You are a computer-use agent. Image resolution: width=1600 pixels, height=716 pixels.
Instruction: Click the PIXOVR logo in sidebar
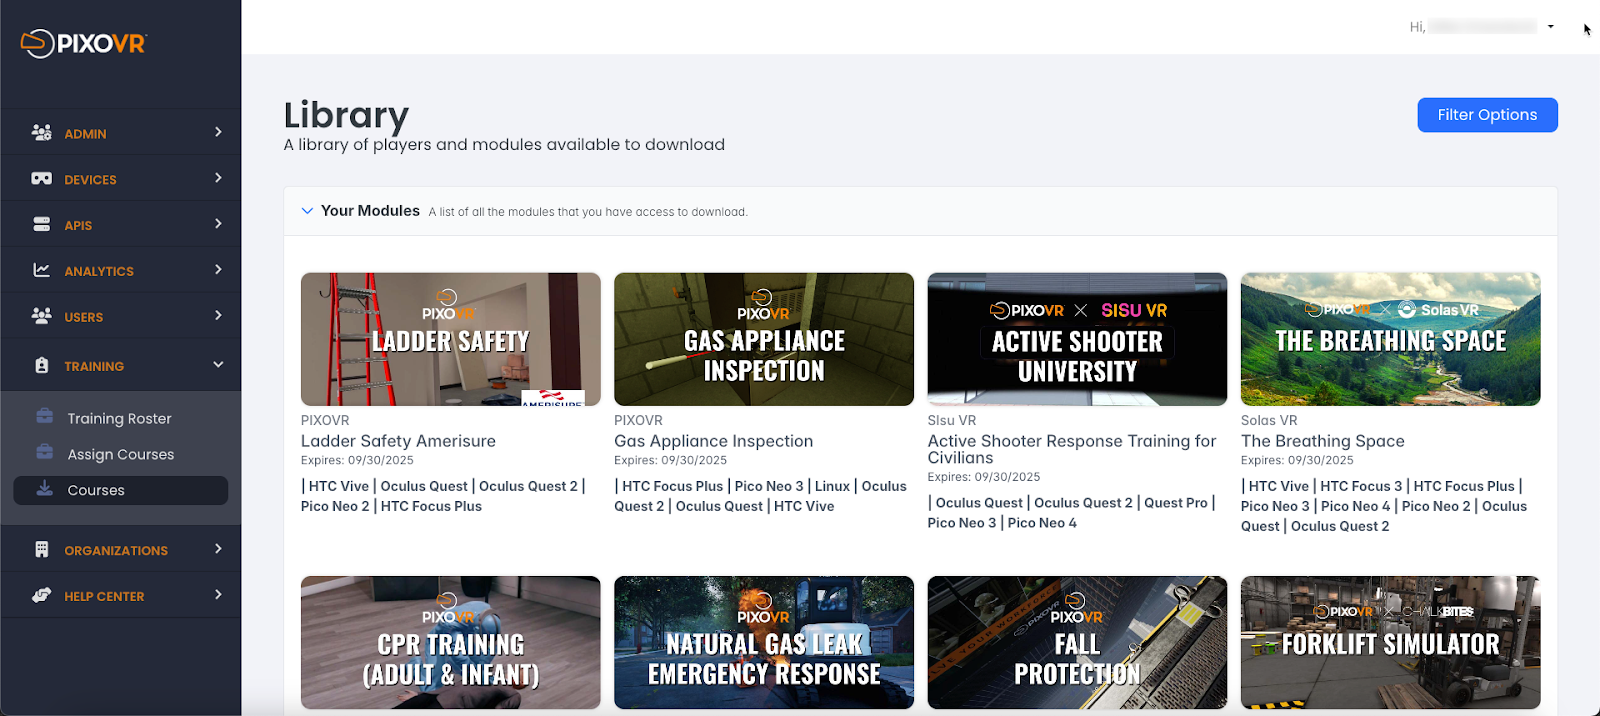pyautogui.click(x=84, y=43)
